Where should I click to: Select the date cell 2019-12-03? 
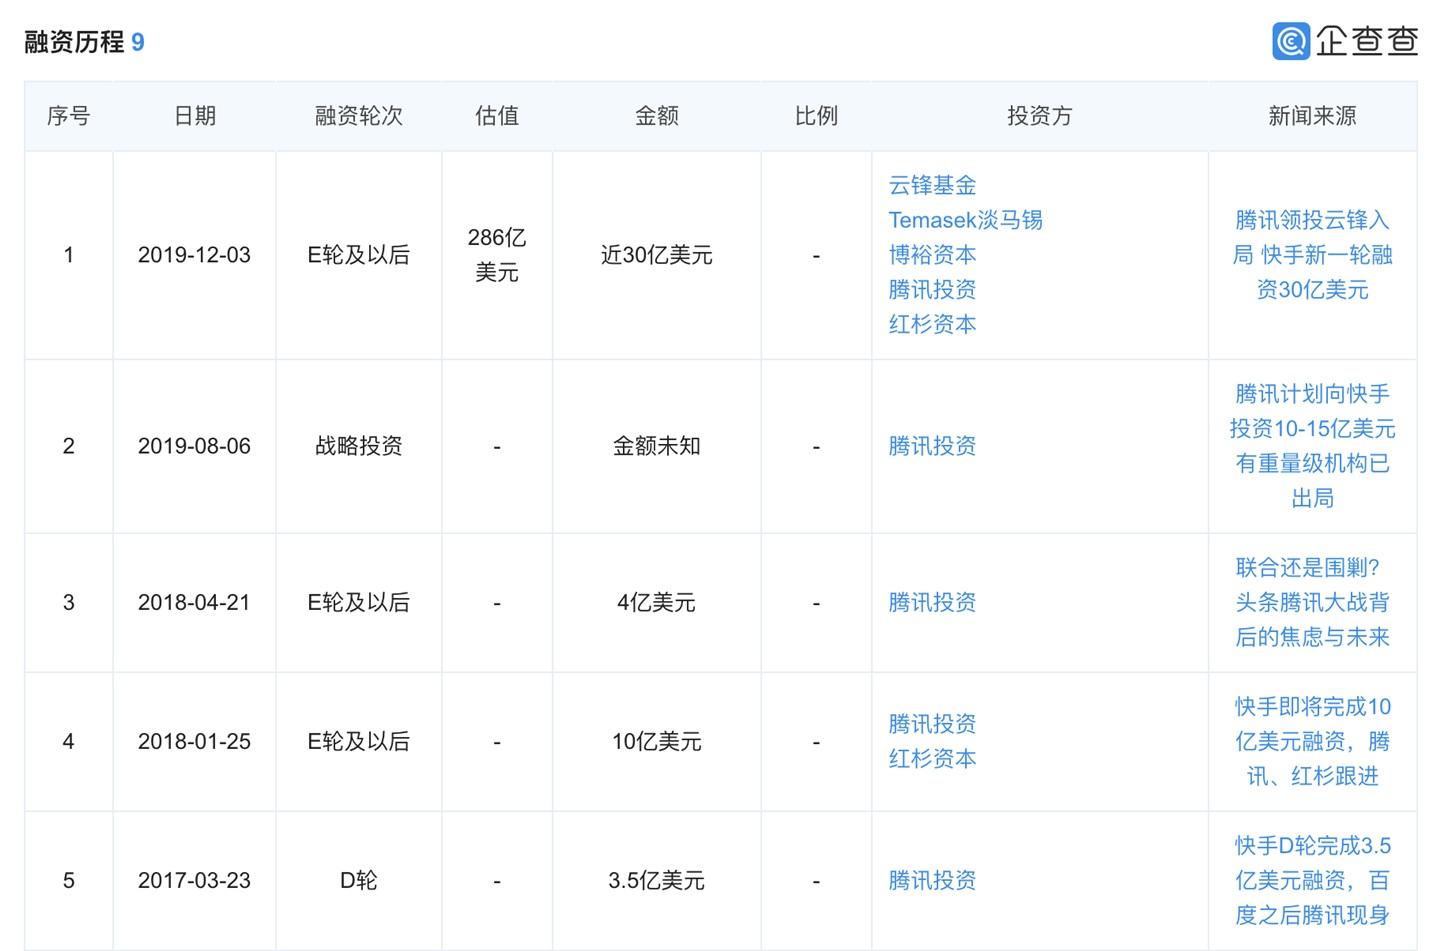tap(194, 255)
